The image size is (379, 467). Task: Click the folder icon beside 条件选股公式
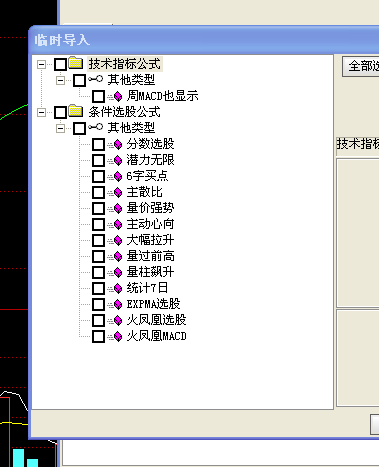tap(76, 111)
